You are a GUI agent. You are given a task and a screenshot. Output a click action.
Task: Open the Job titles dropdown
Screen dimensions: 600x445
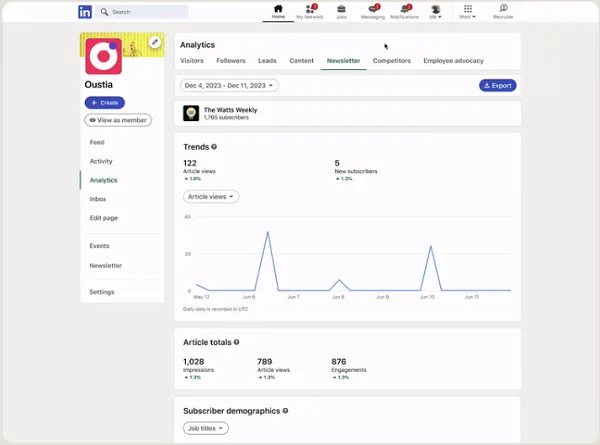[205, 428]
